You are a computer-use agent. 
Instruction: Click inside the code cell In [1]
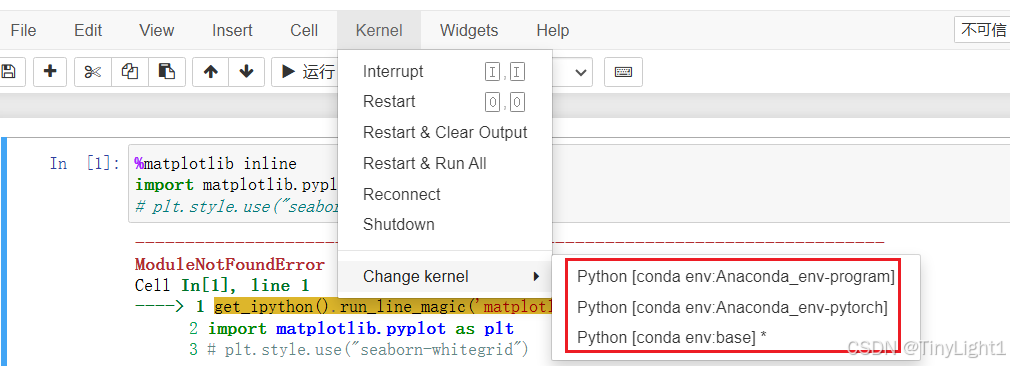tap(233, 184)
